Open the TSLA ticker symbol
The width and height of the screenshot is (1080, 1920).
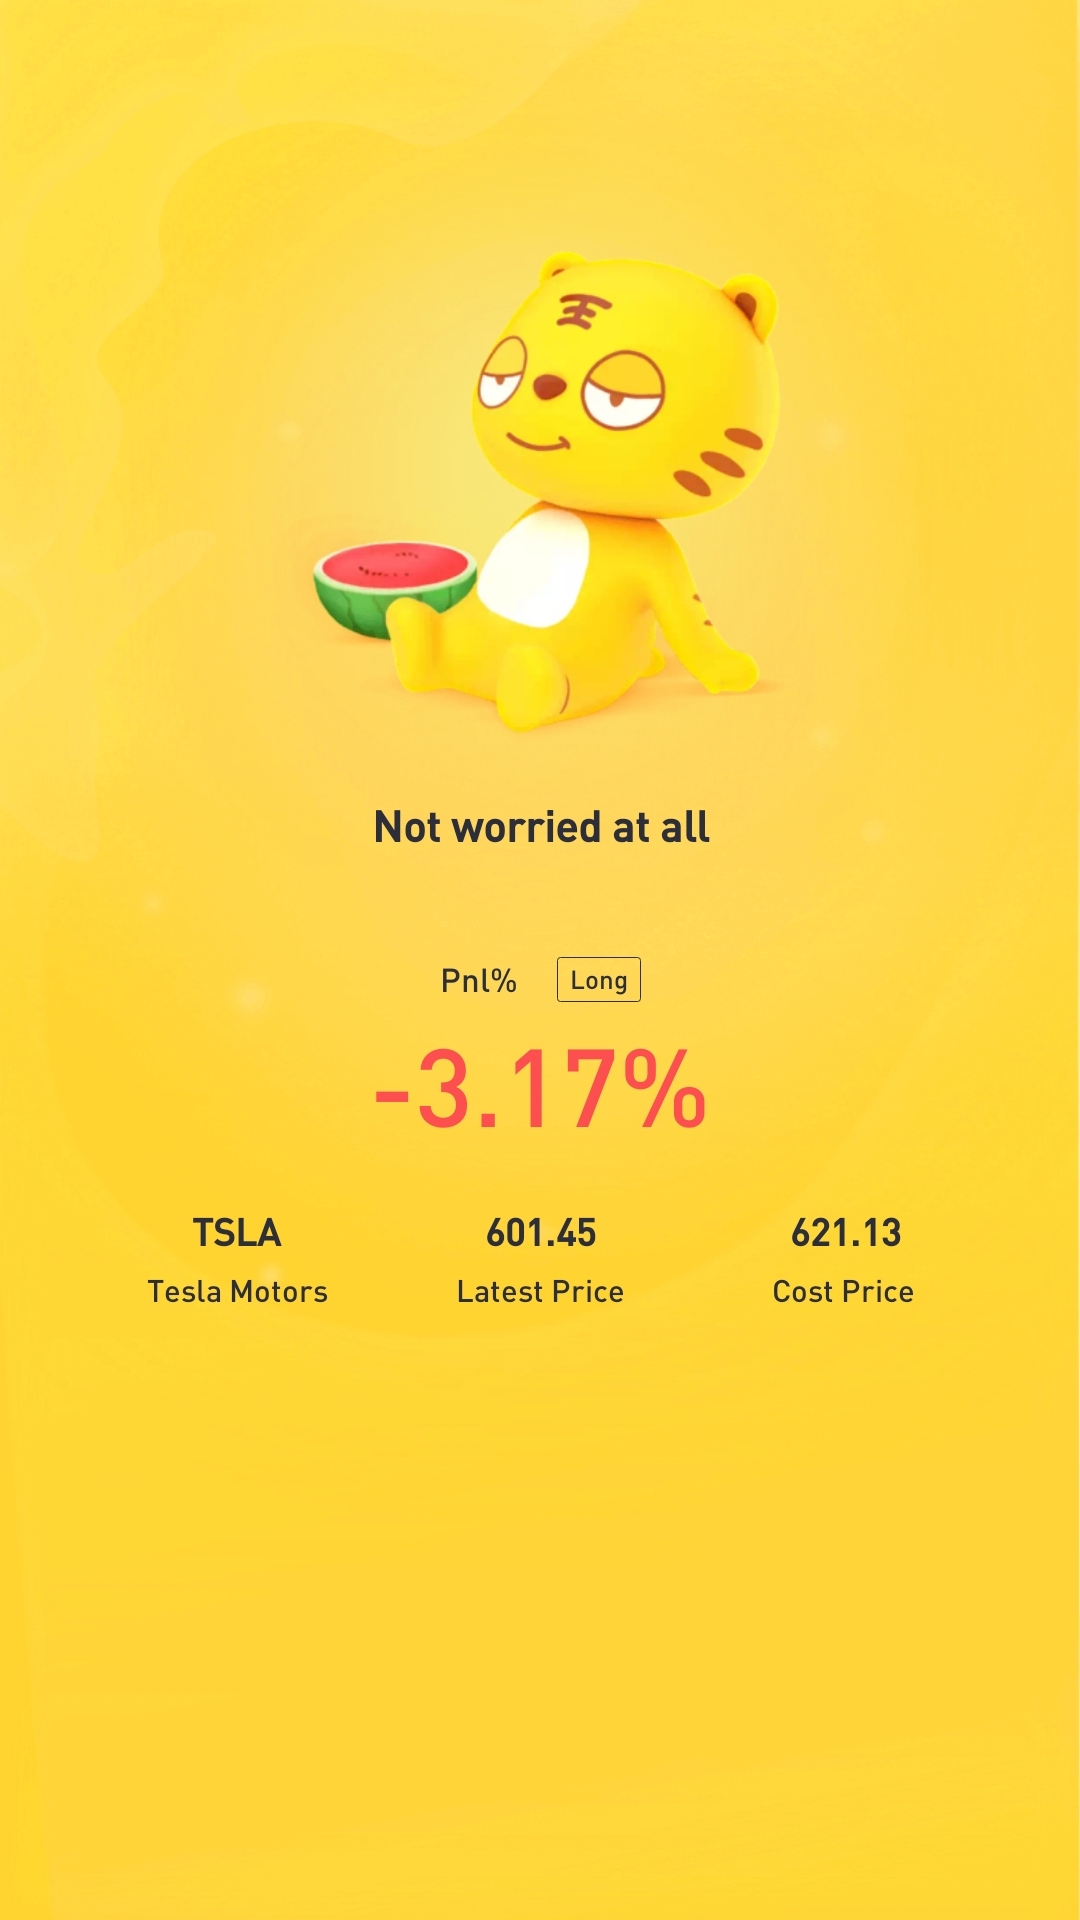coord(237,1233)
